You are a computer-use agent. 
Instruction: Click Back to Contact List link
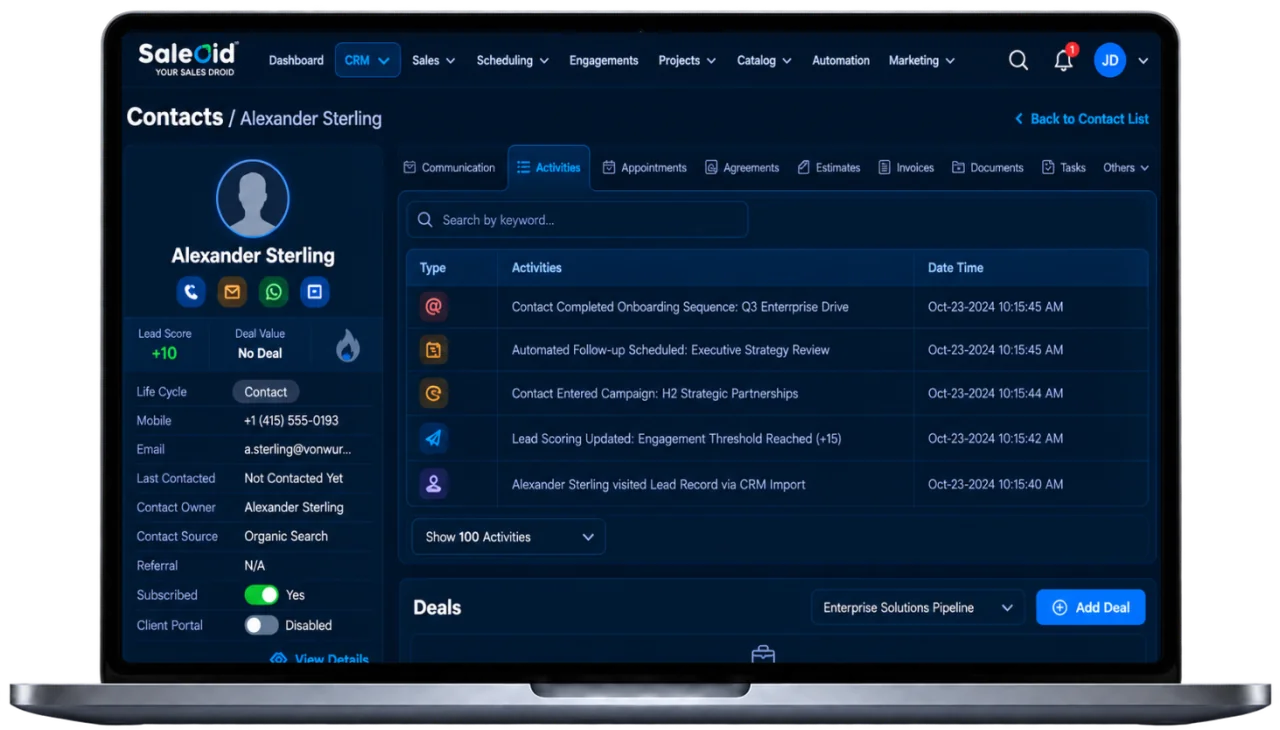point(1081,119)
